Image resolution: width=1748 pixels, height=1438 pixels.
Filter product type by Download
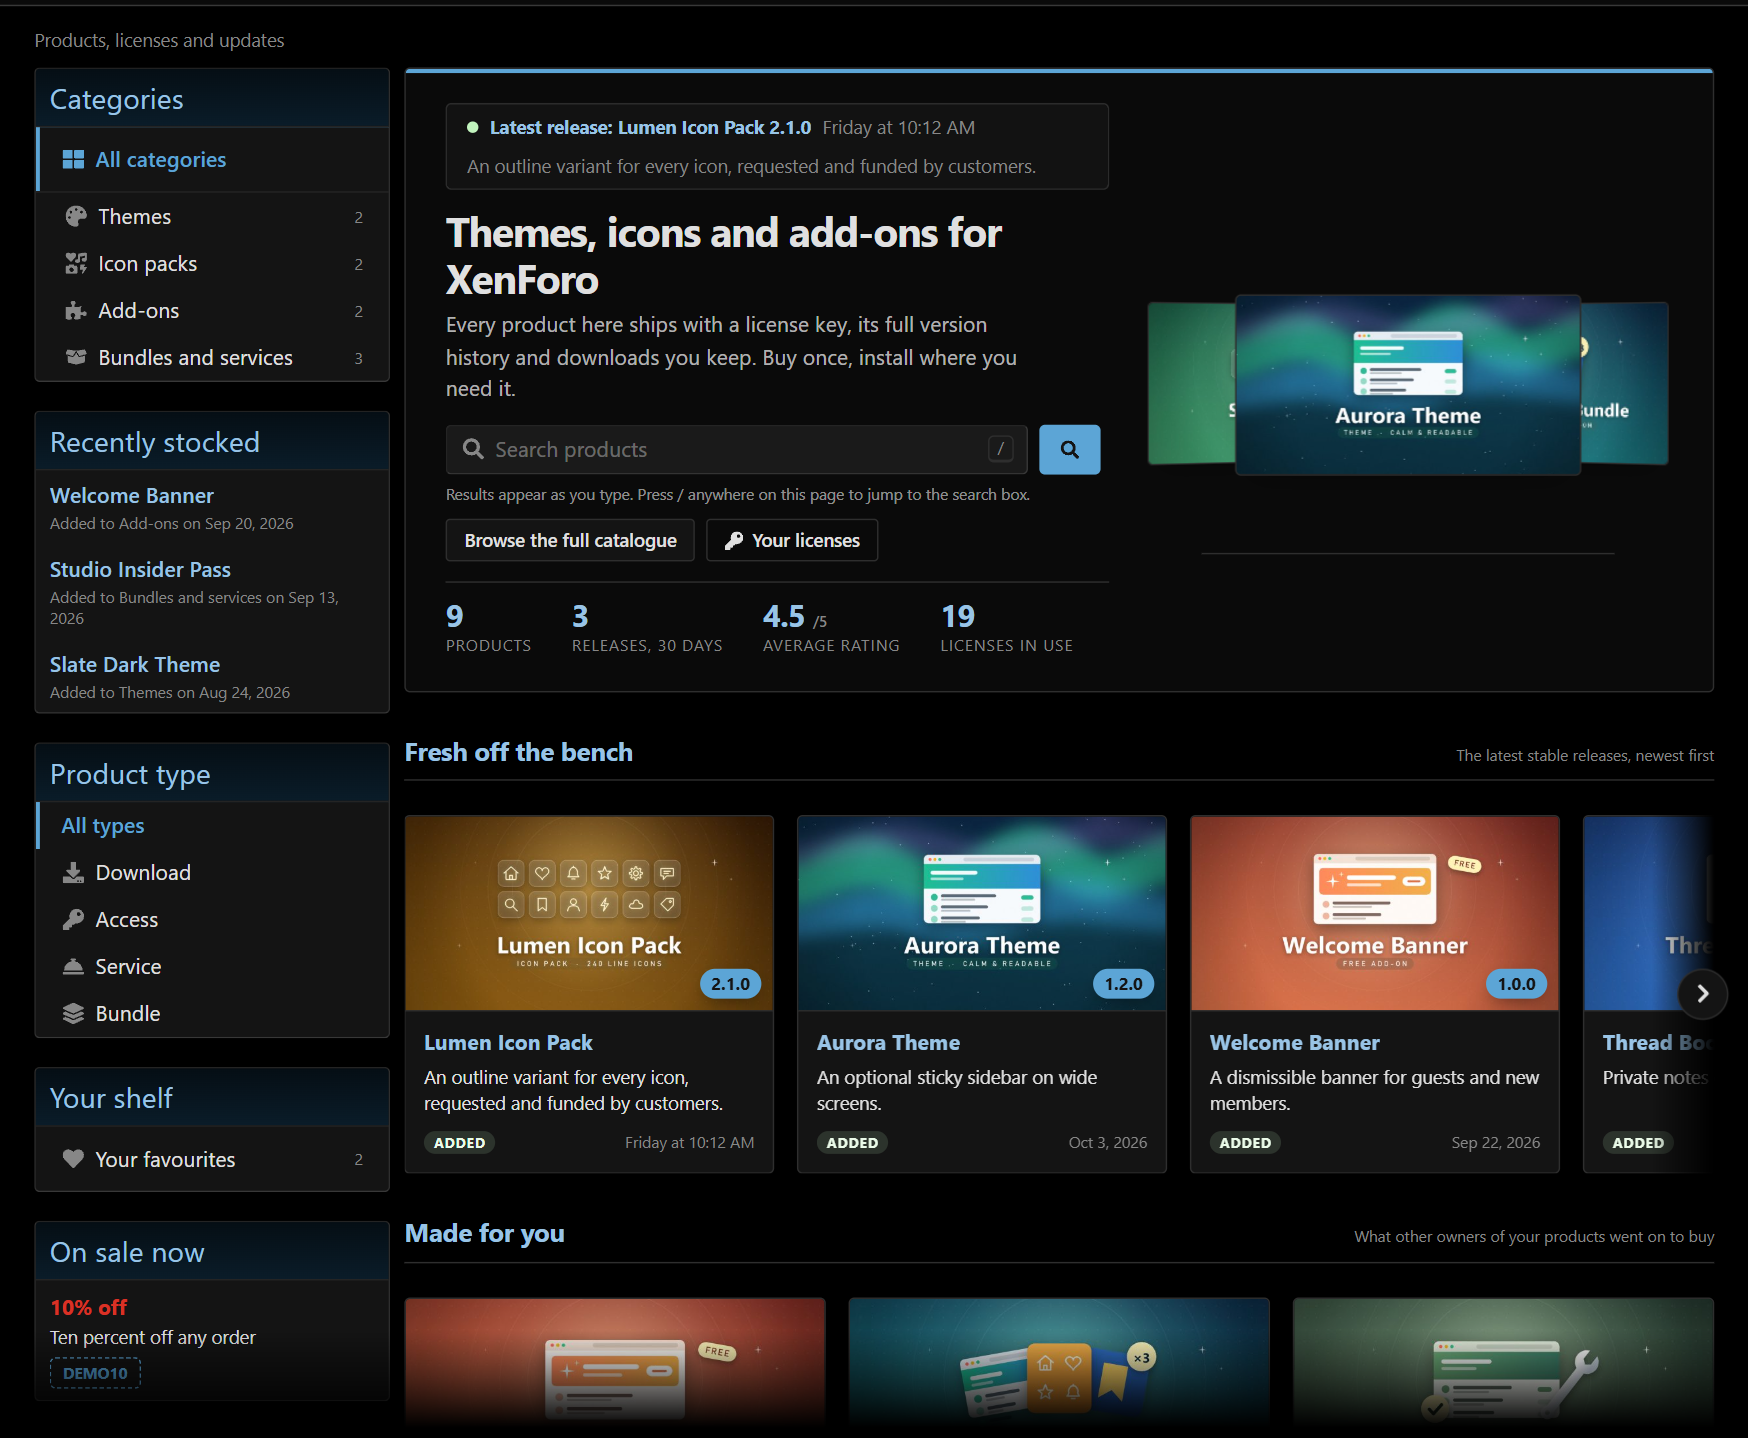point(212,873)
